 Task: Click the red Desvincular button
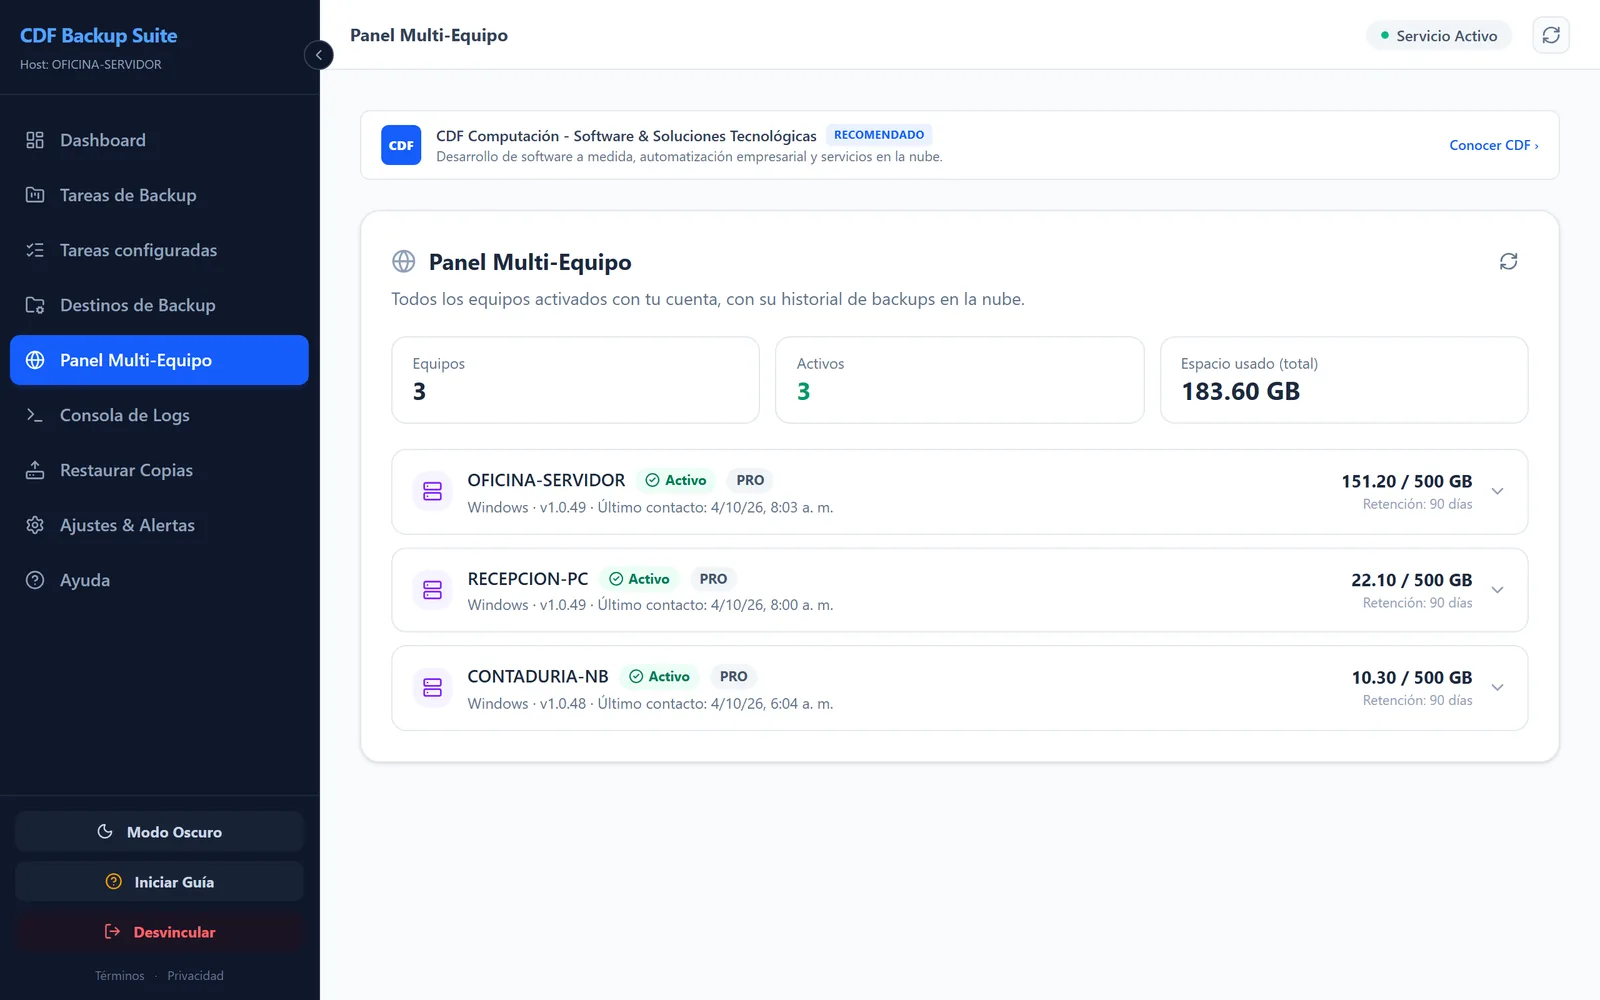159,932
